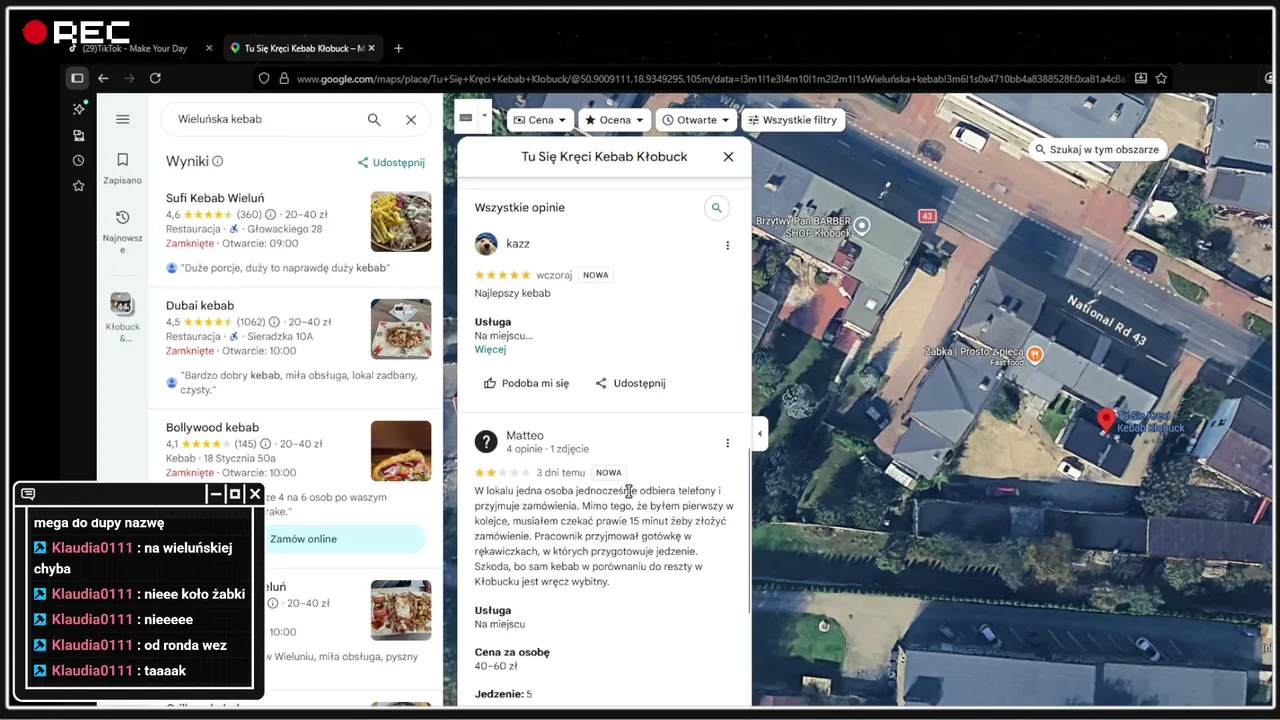
Task: Open the Dubai kebab photo thumbnail
Action: pyautogui.click(x=401, y=329)
